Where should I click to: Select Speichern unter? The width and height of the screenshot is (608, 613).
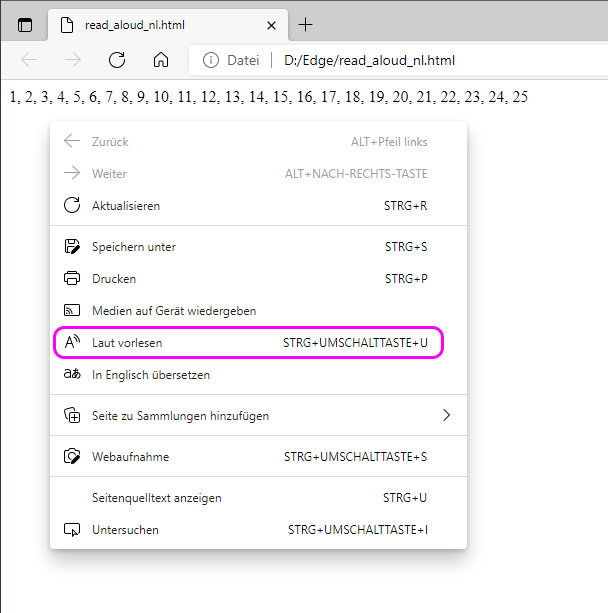pos(258,247)
